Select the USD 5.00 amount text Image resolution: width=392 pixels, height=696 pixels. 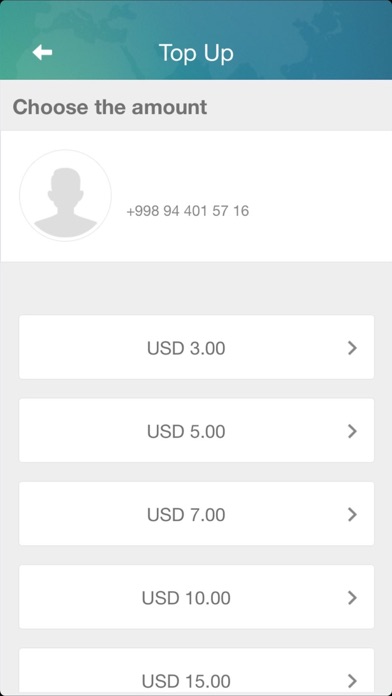186,431
